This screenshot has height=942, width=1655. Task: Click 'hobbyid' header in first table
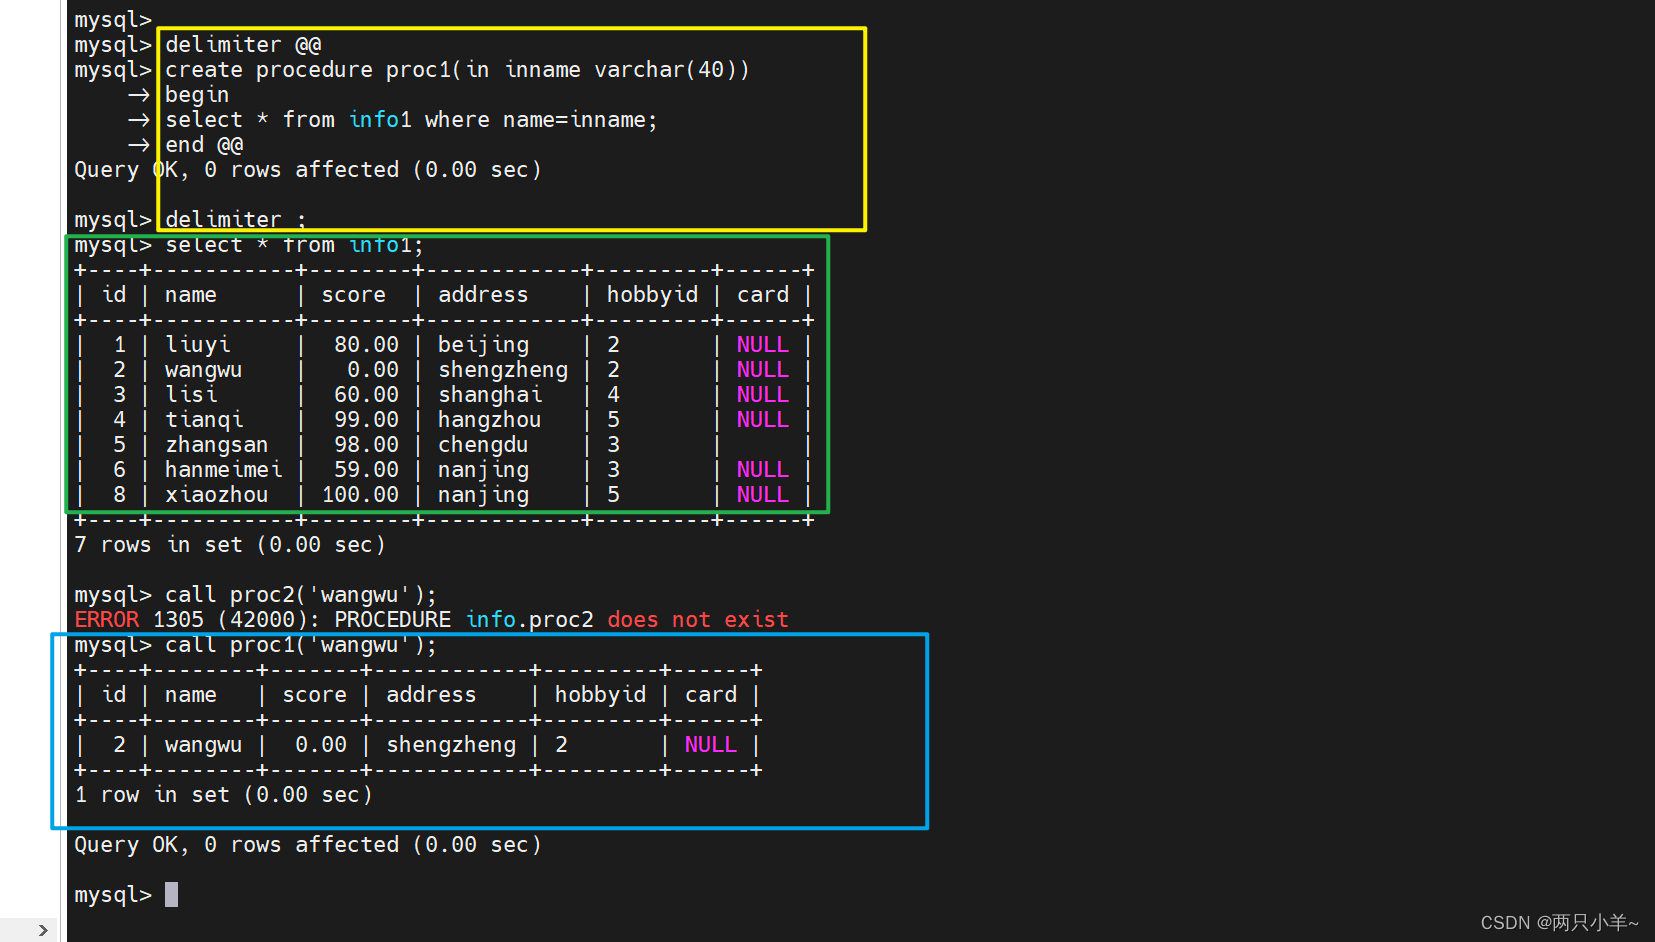pyautogui.click(x=652, y=295)
